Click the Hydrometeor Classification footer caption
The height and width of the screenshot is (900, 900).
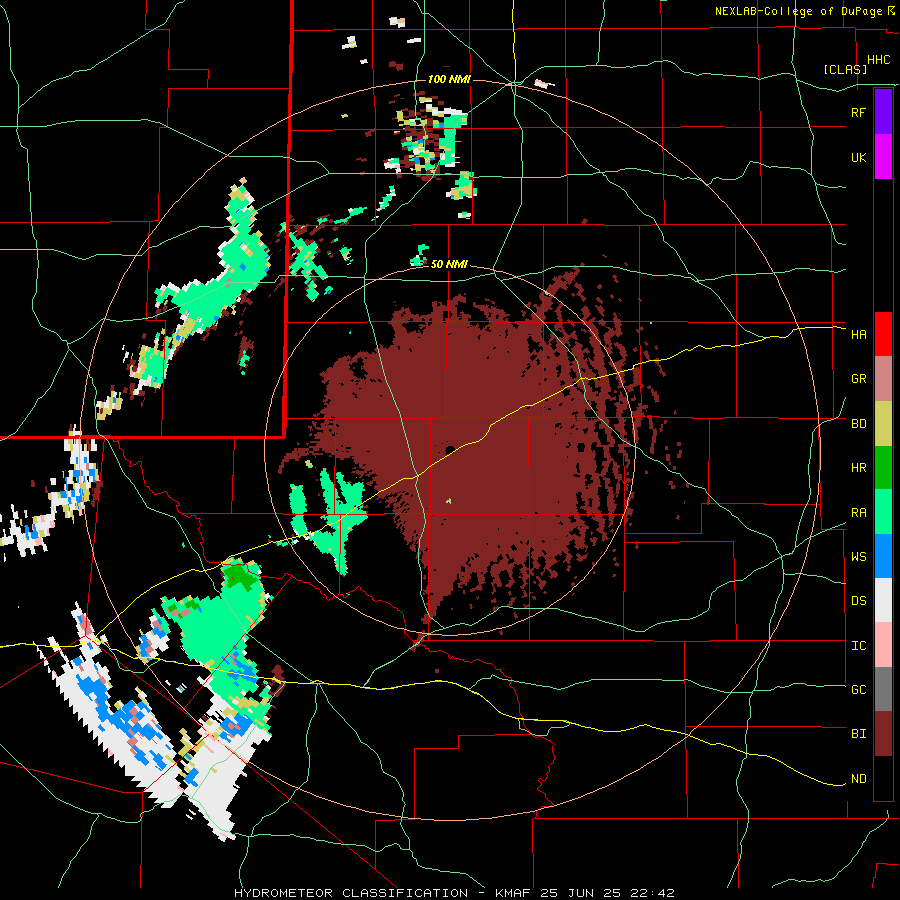click(x=454, y=893)
